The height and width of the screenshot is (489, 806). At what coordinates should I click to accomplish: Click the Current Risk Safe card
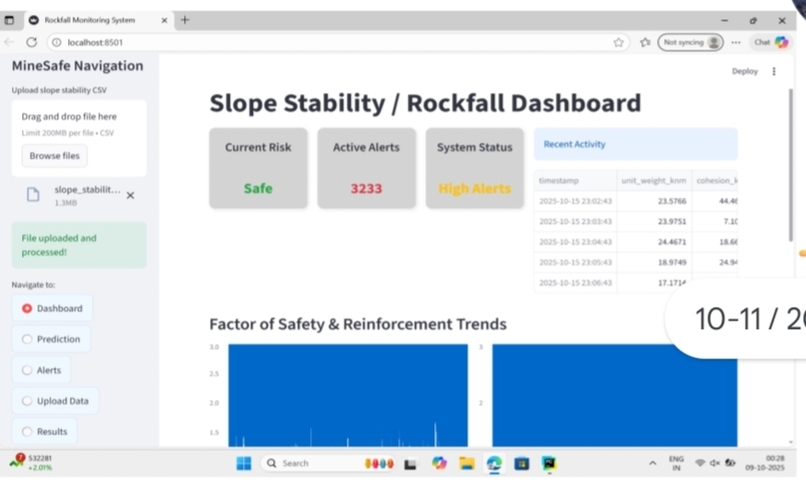258,168
